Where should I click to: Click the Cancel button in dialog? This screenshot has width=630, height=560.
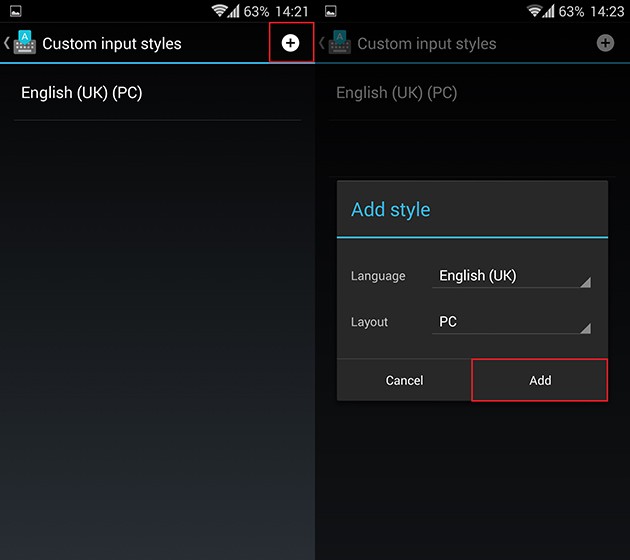(x=404, y=380)
